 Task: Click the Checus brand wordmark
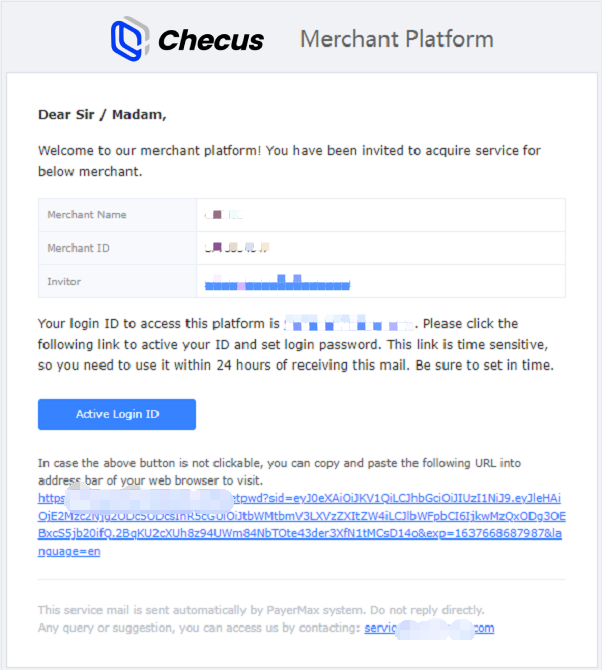[210, 40]
